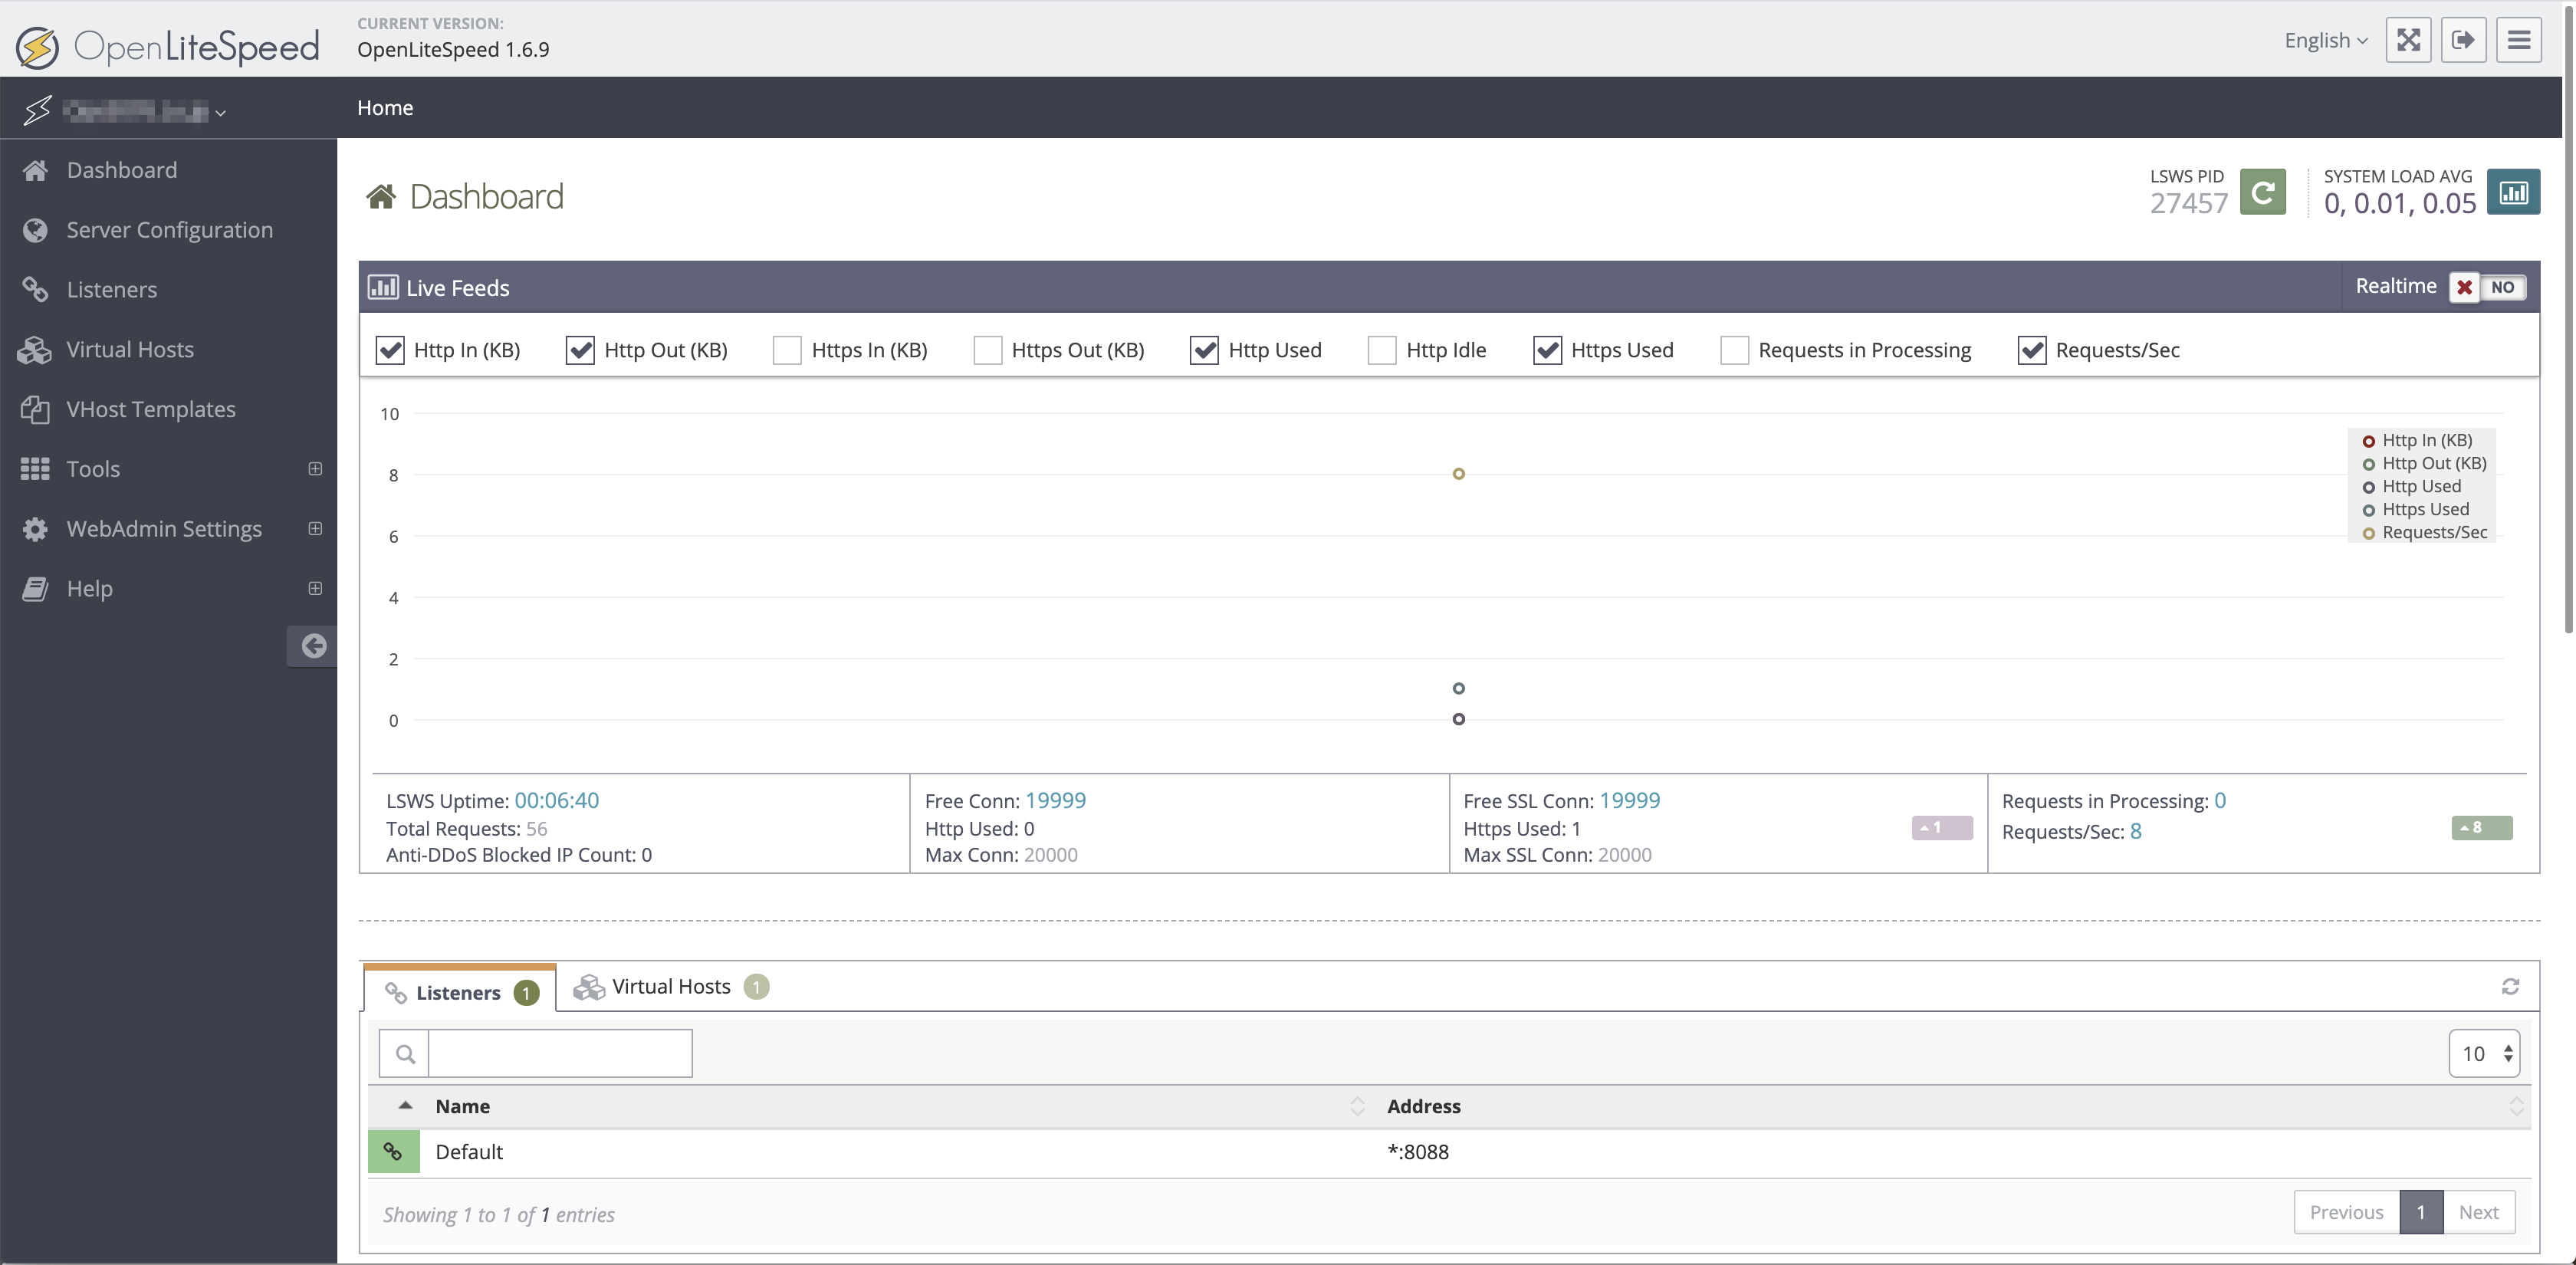Open the hamburger menu in the header
2576x1265 pixels.
2520,40
